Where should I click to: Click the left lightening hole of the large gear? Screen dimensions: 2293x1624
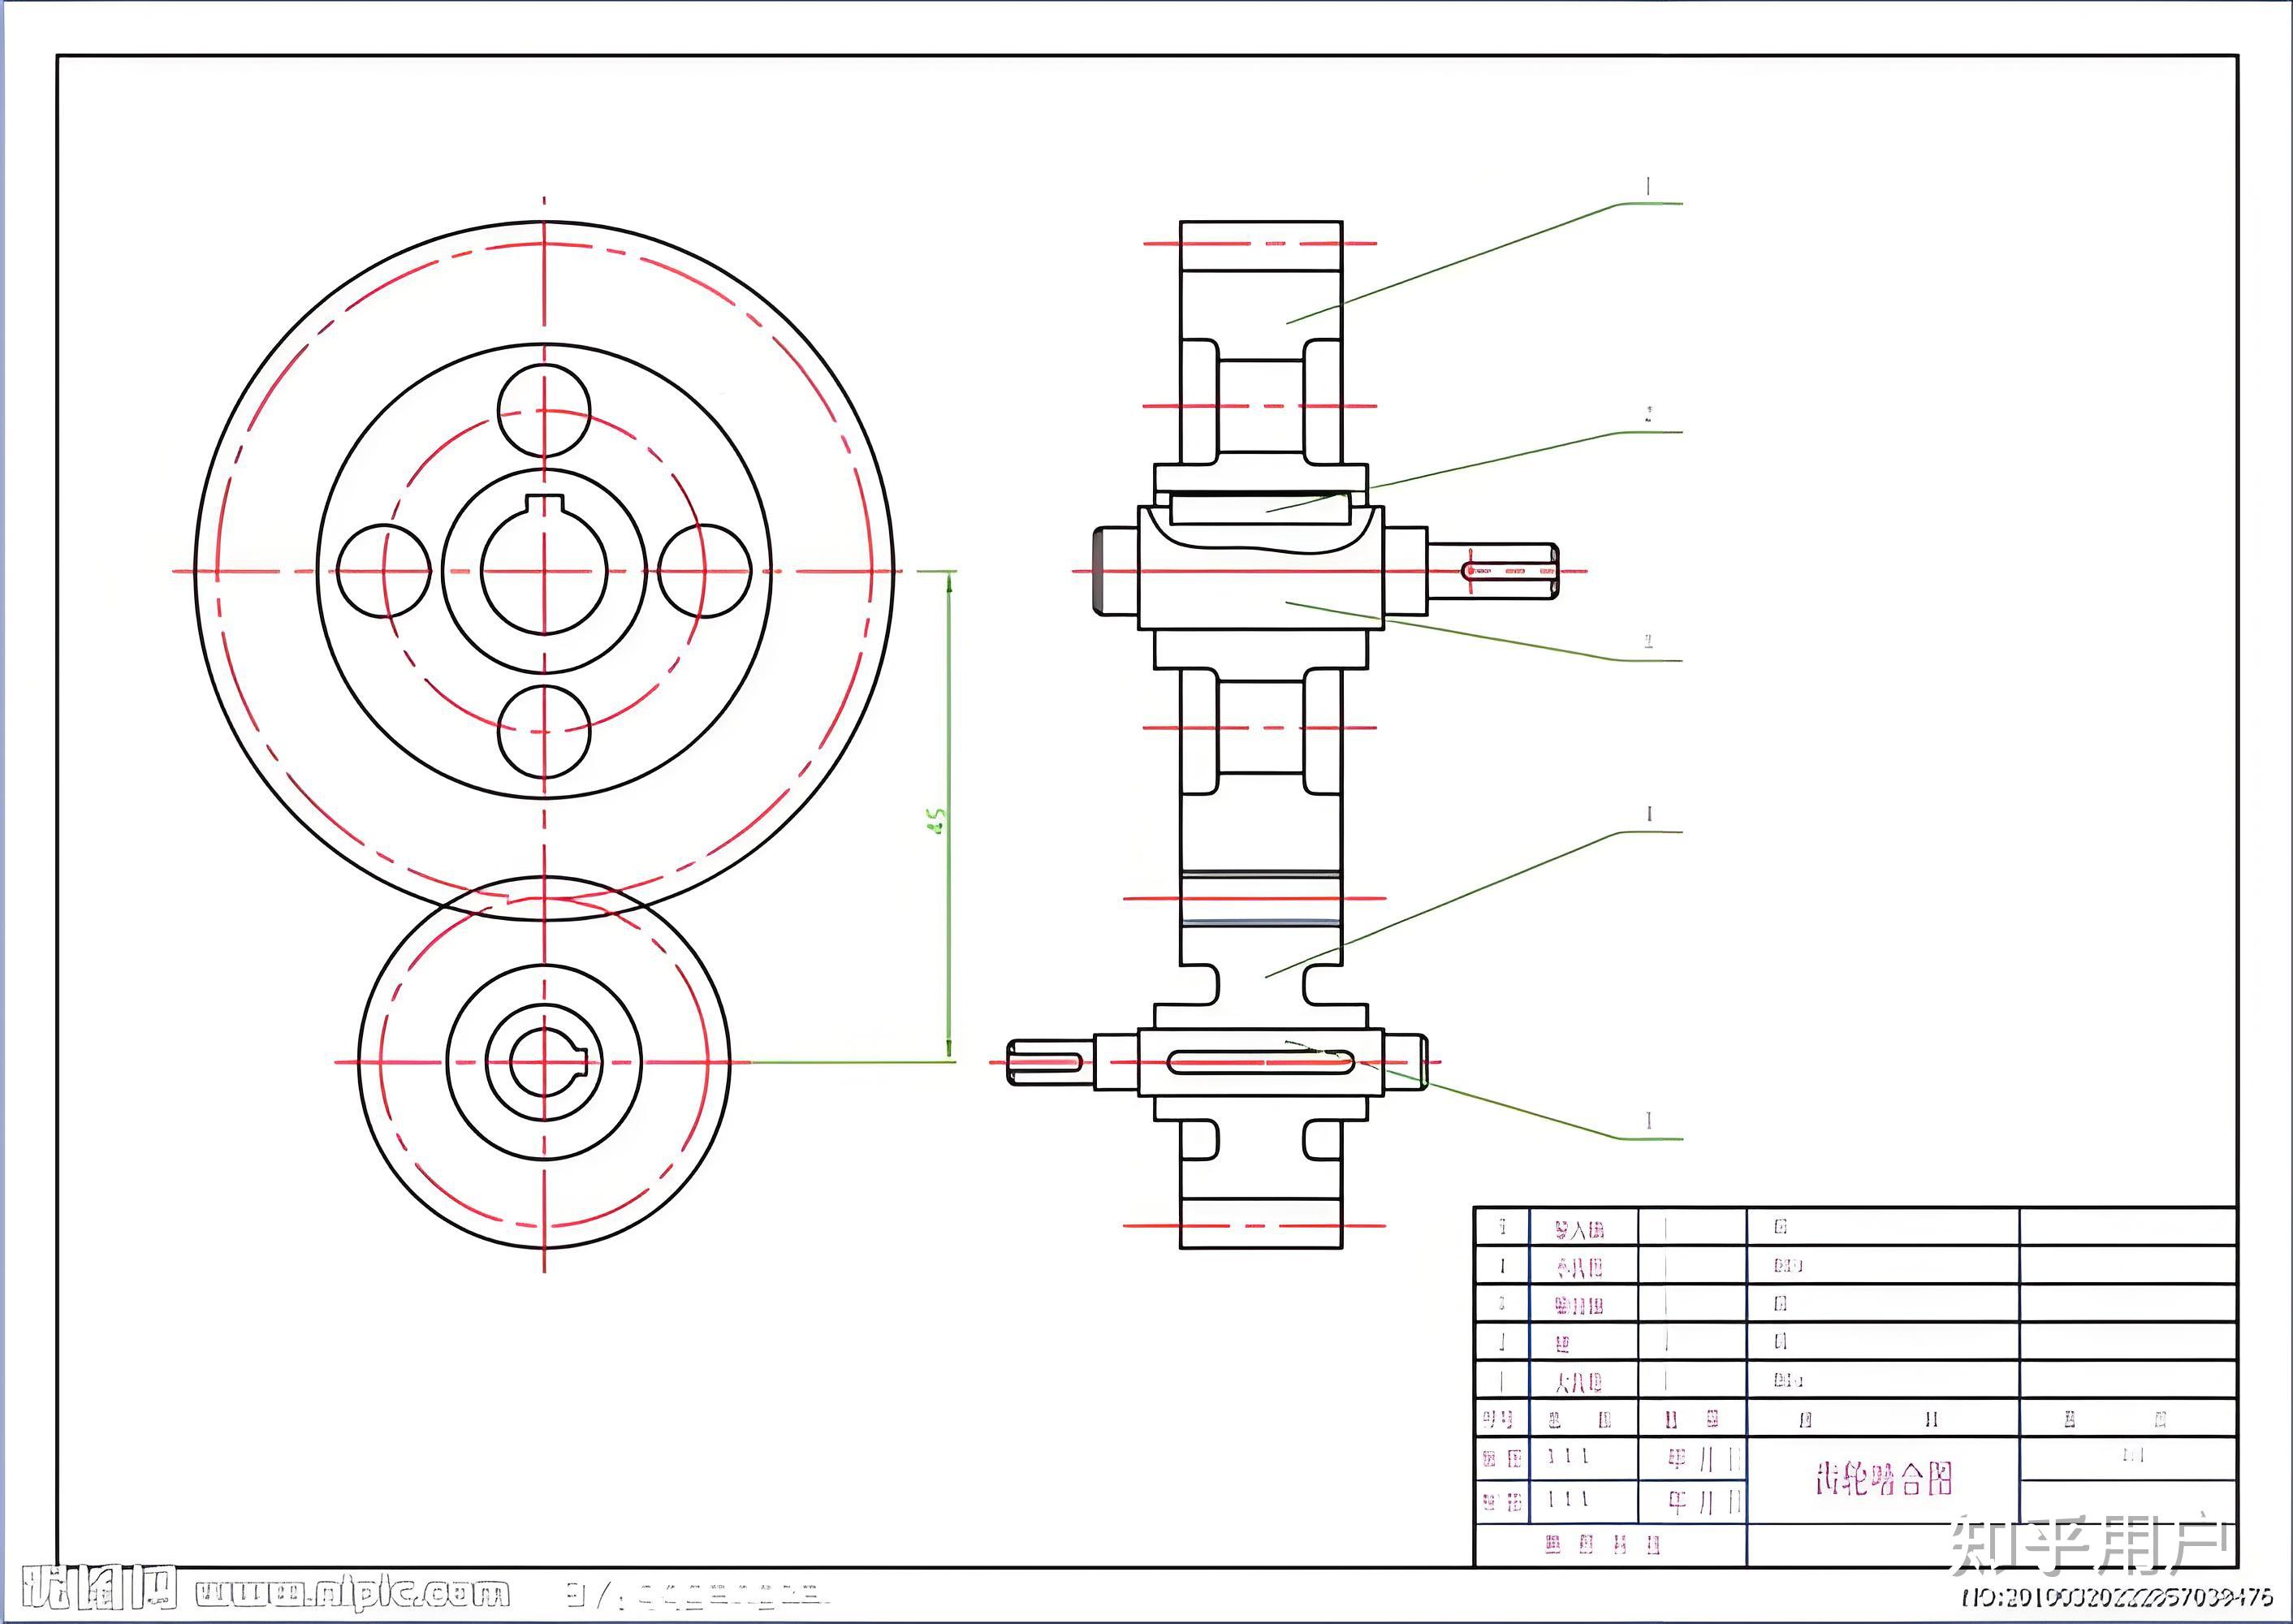383,571
